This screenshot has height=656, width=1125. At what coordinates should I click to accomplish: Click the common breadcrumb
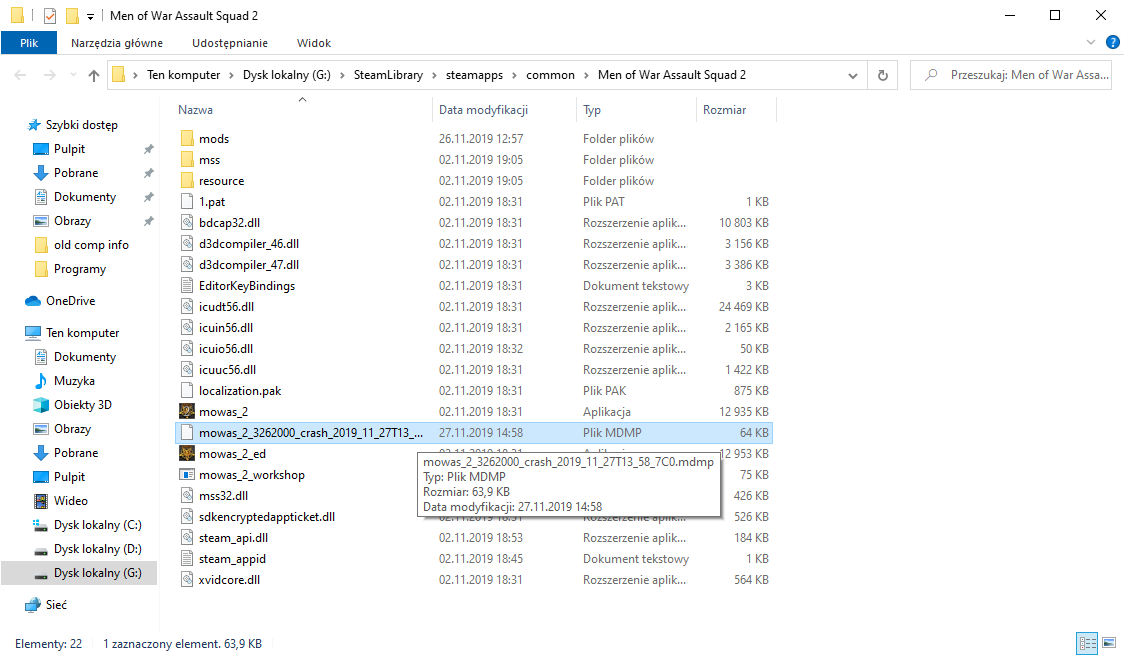point(550,75)
